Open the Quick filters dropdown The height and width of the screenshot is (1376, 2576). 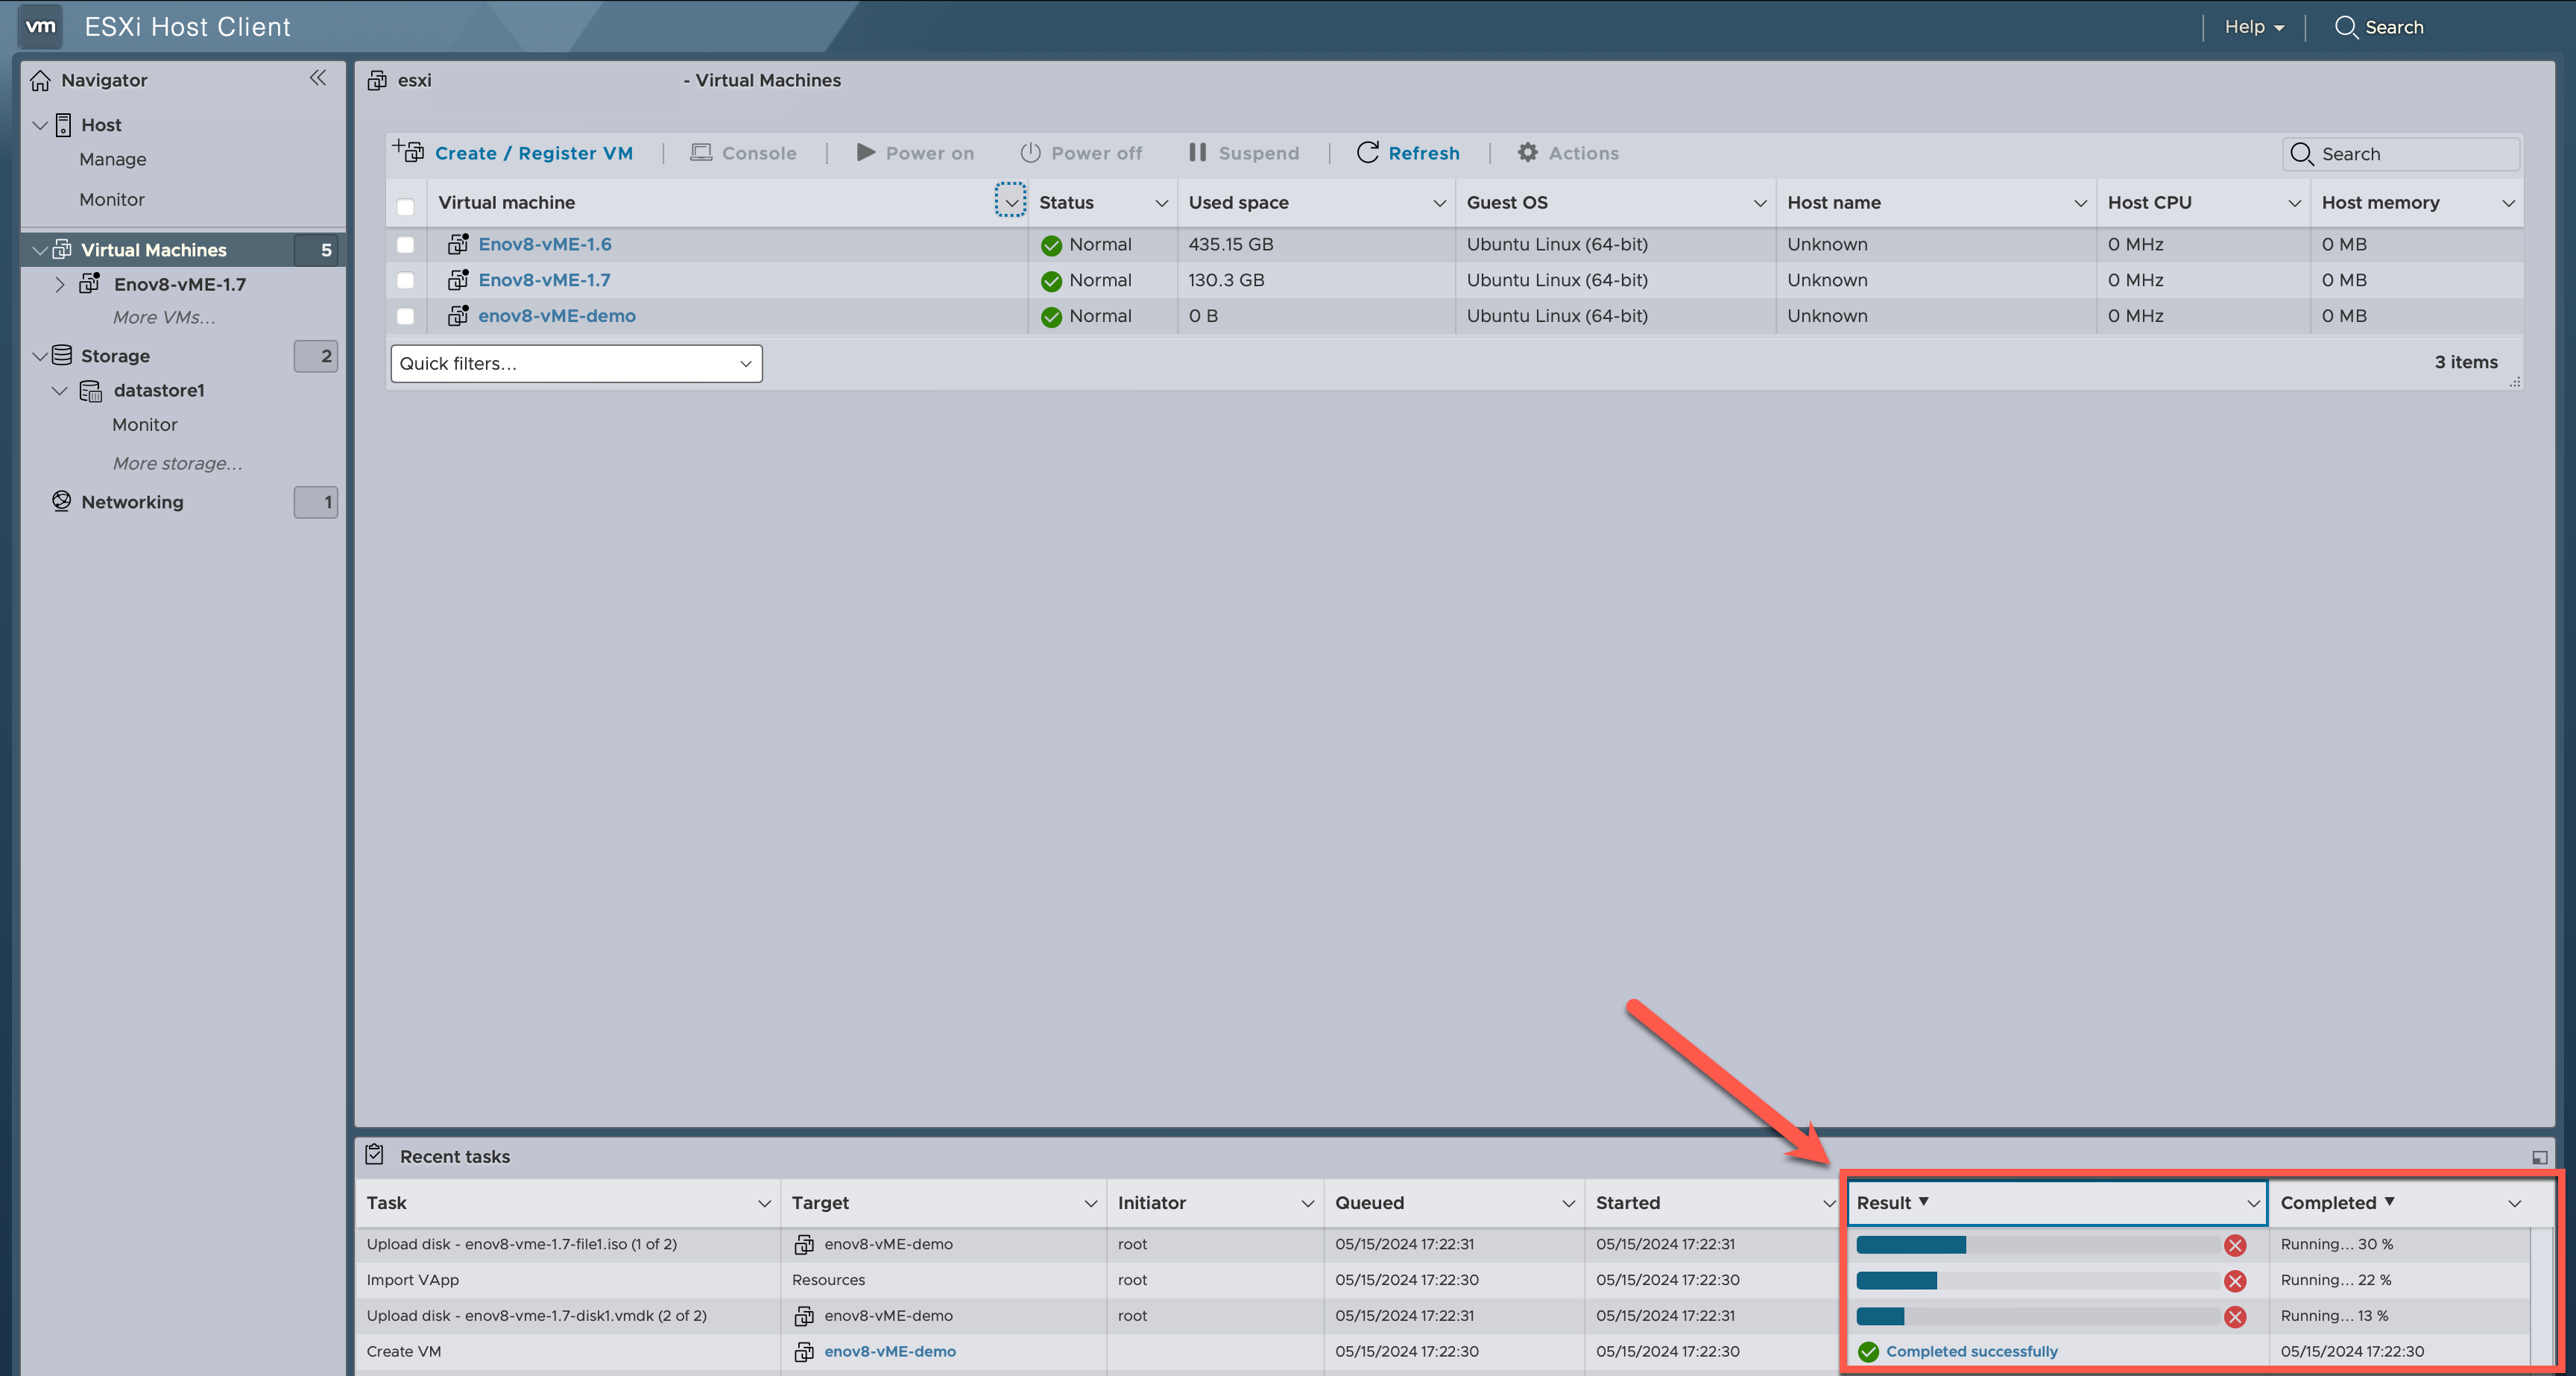(576, 363)
